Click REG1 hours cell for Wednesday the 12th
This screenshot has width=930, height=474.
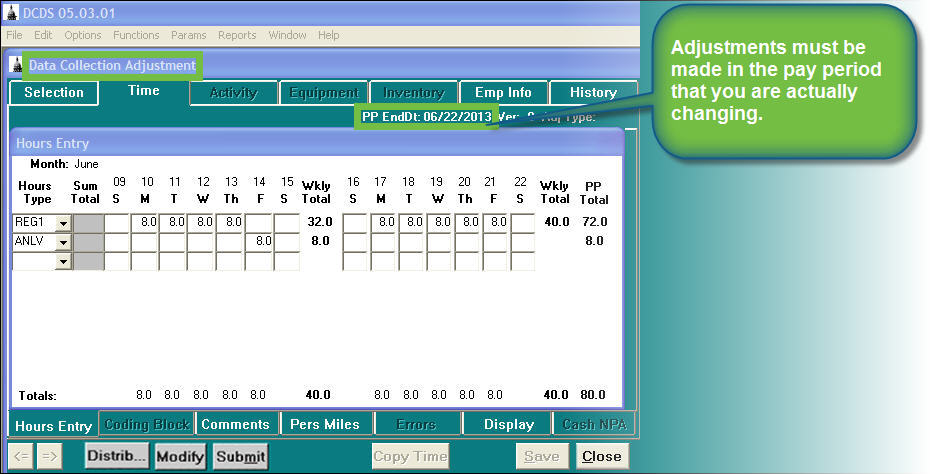[200, 222]
